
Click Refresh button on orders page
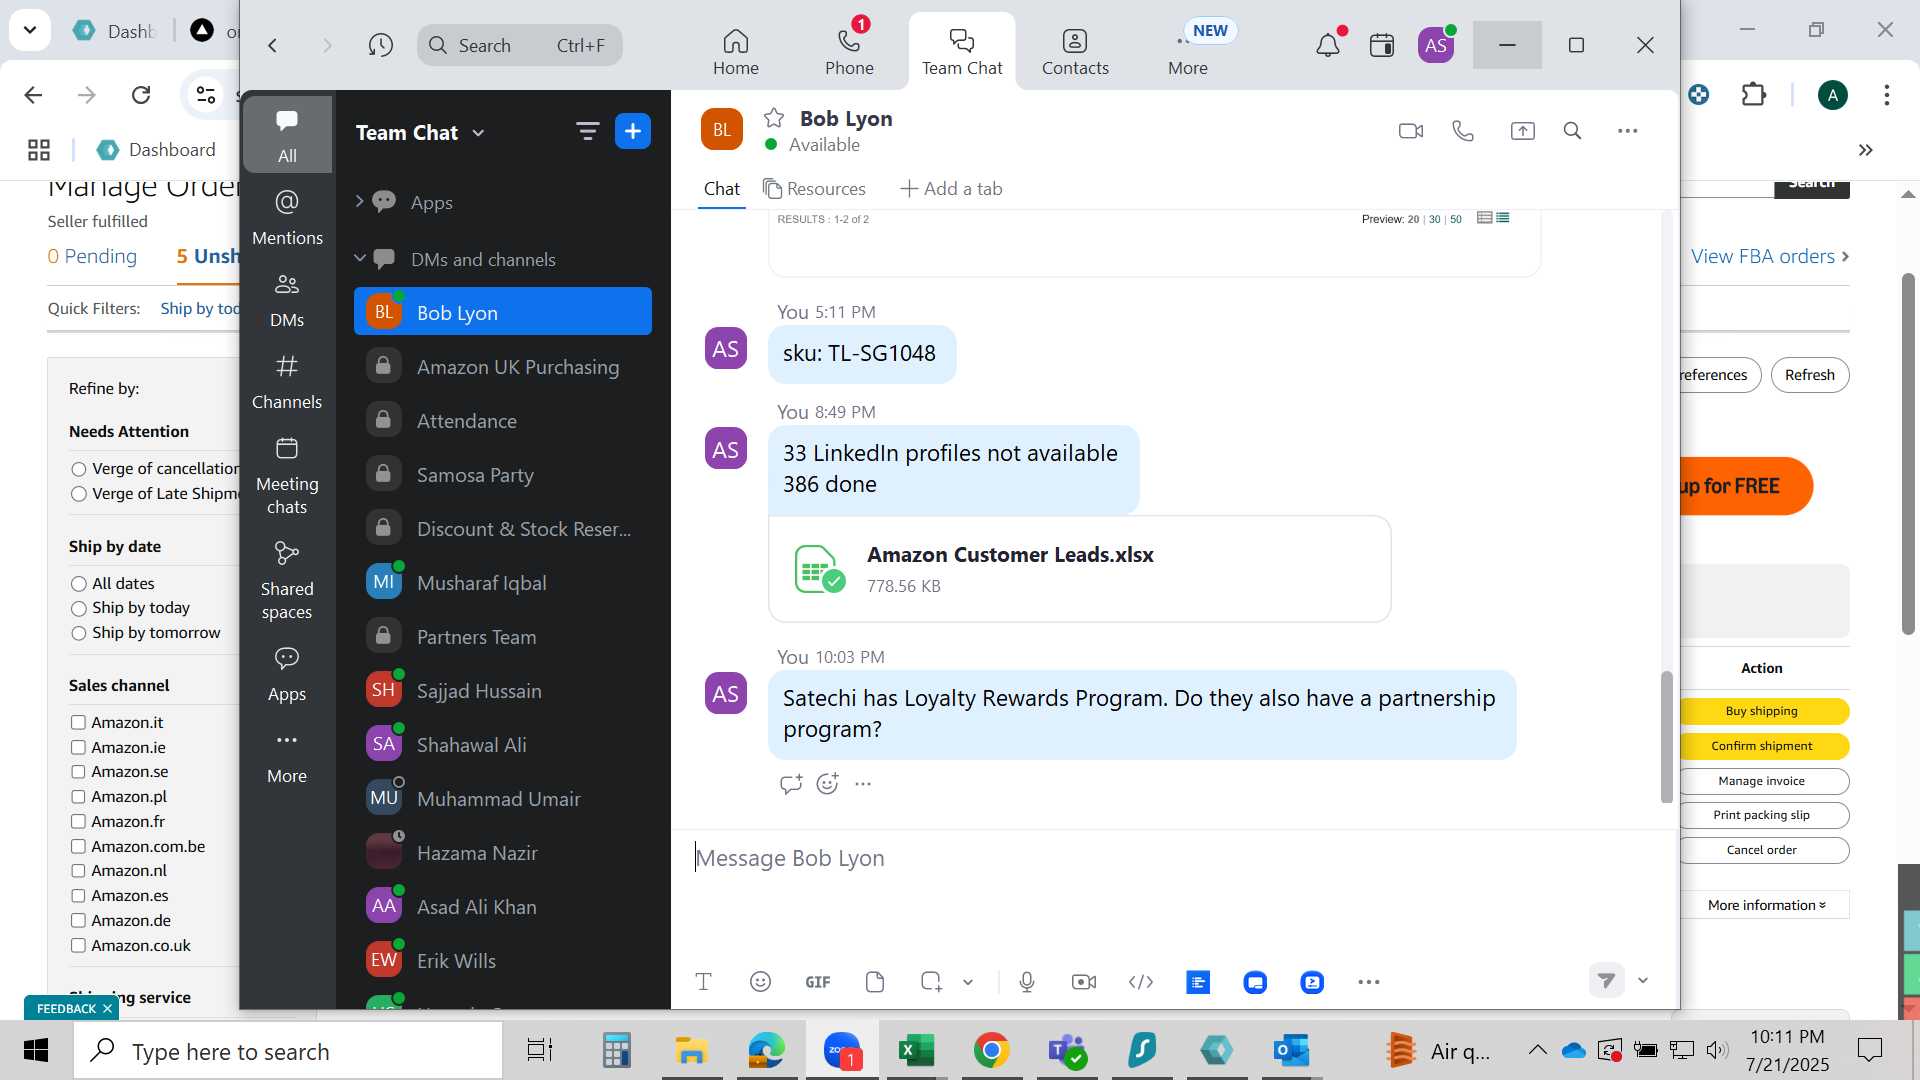click(1809, 375)
